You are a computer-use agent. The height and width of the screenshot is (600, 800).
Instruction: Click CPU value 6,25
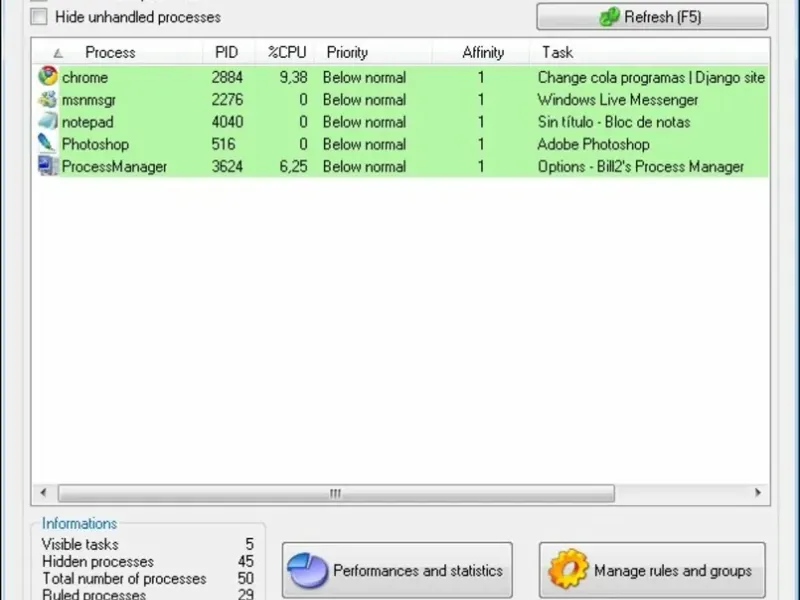pos(293,167)
